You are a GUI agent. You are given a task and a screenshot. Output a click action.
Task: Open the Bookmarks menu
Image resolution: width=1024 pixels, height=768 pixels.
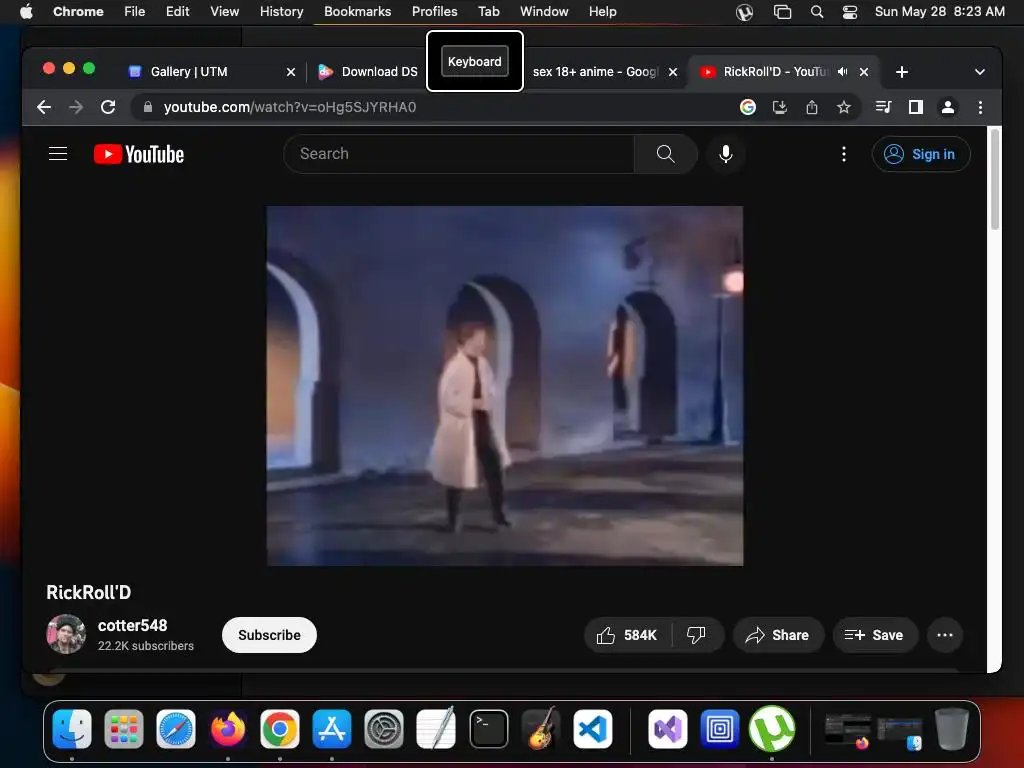[357, 12]
